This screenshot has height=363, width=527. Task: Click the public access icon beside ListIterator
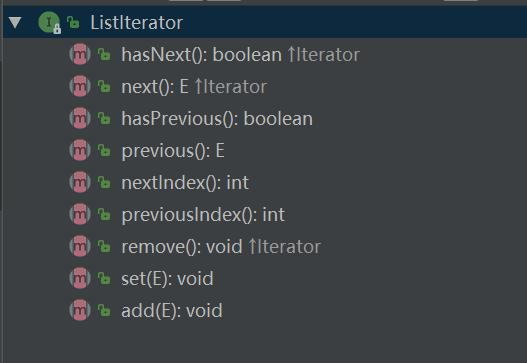73,23
